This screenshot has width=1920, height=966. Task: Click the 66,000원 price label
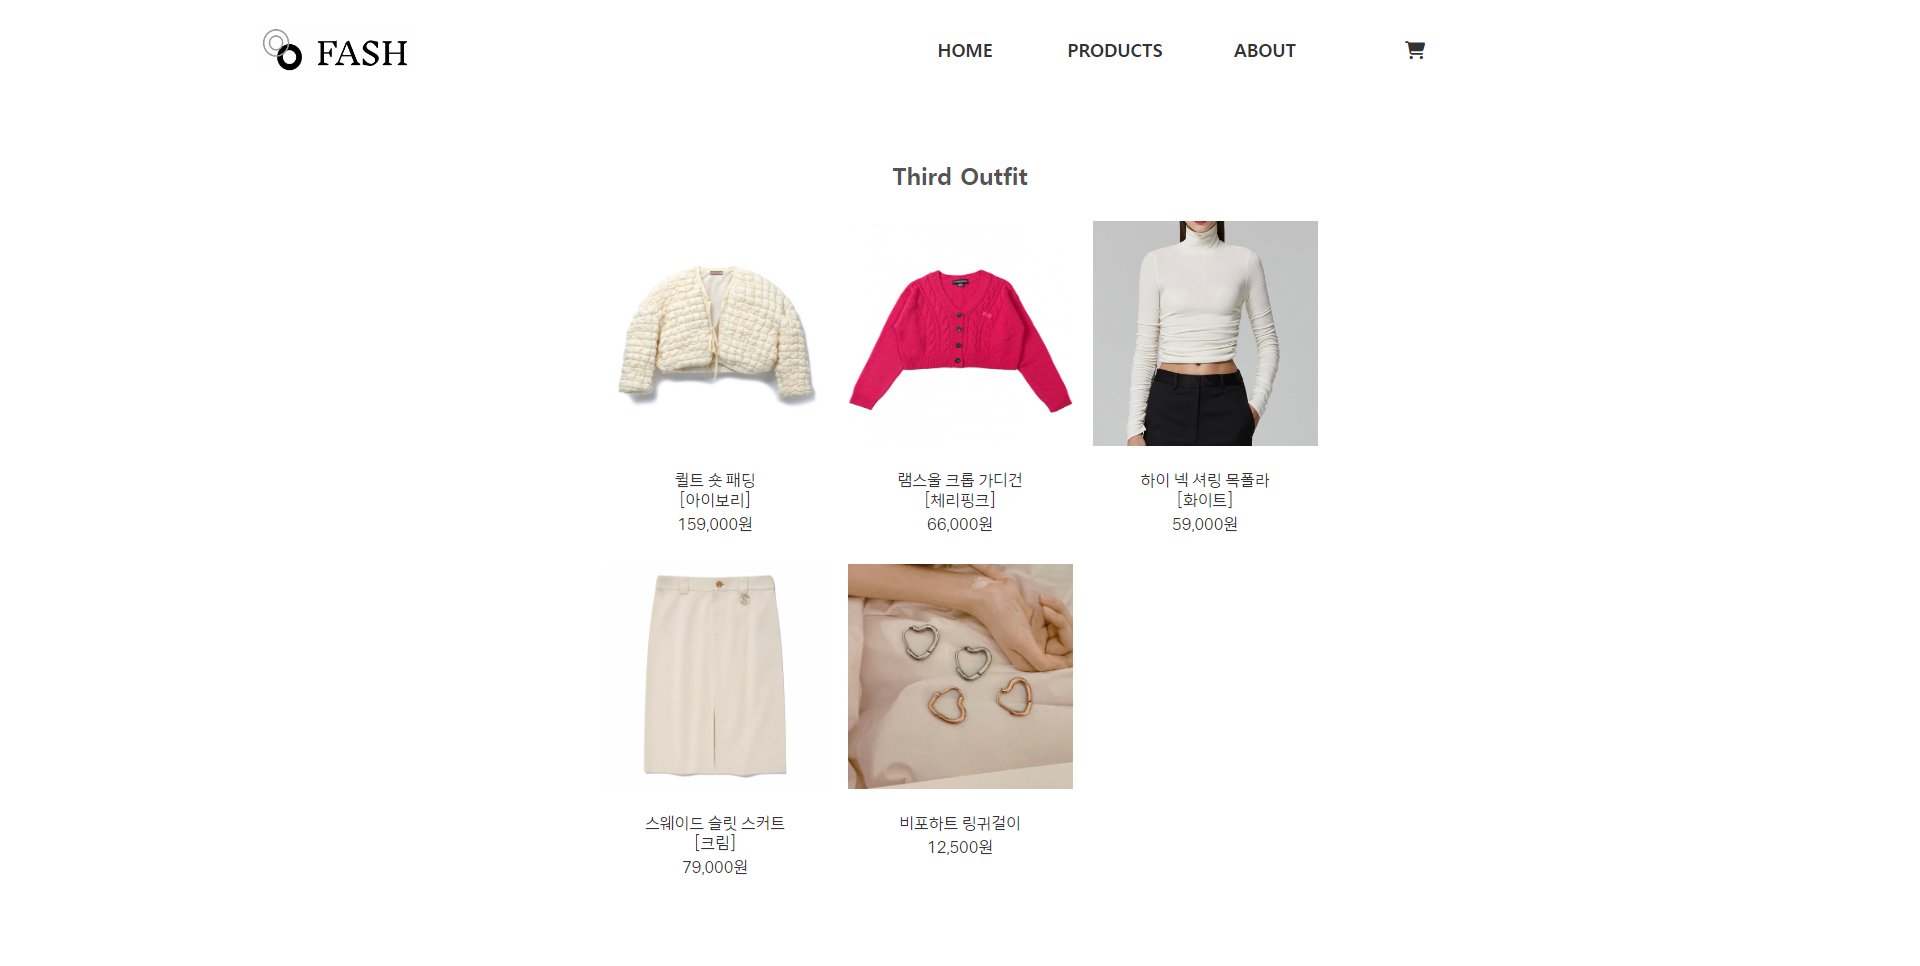pyautogui.click(x=960, y=524)
